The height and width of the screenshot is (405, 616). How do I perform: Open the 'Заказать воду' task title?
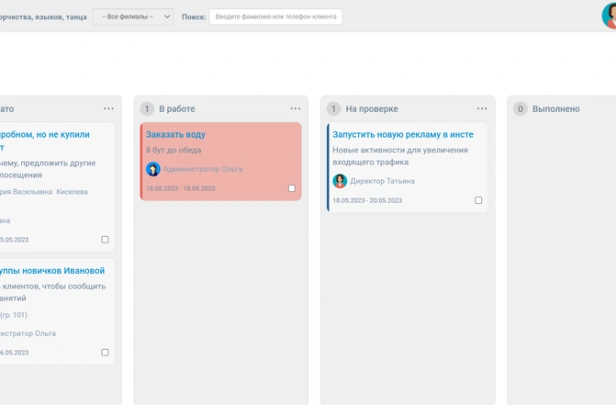176,134
